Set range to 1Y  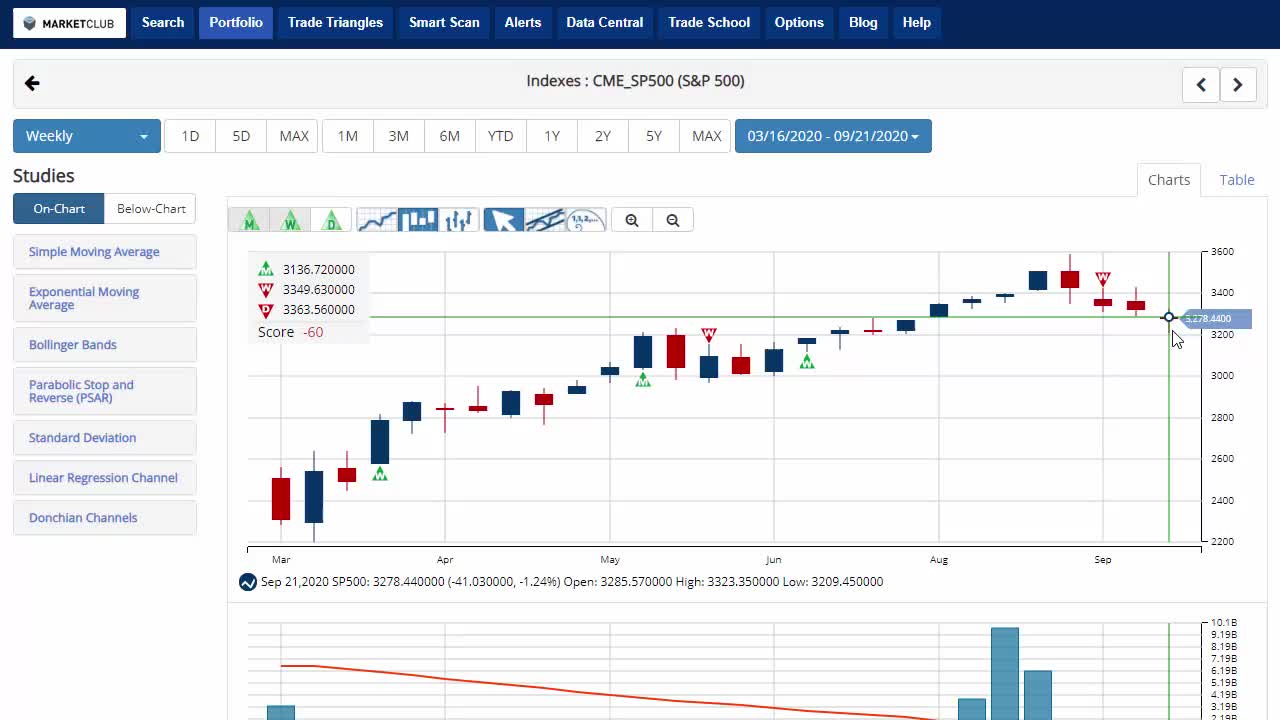(x=552, y=136)
